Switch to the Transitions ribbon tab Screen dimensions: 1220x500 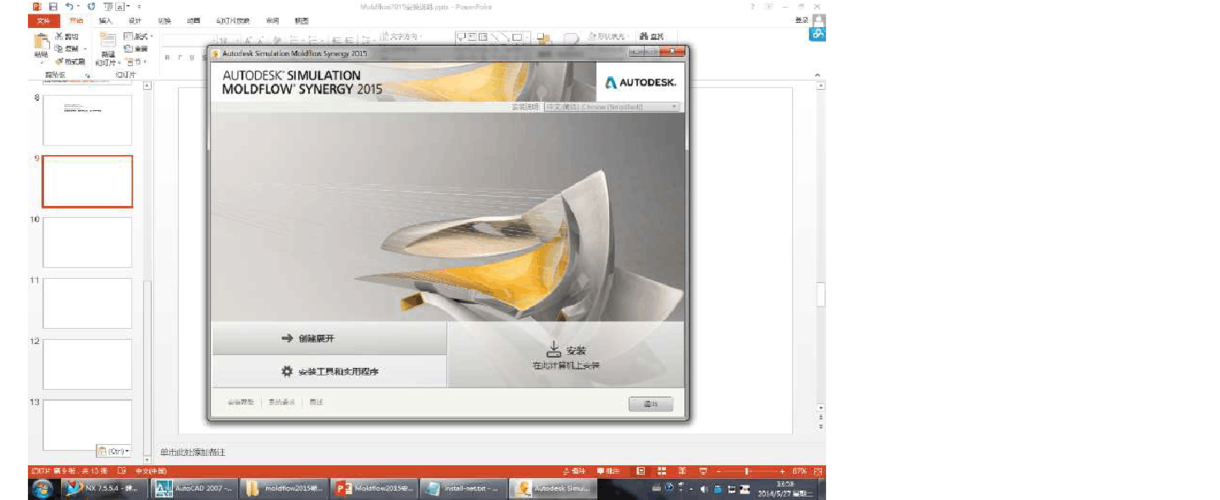(165, 20)
